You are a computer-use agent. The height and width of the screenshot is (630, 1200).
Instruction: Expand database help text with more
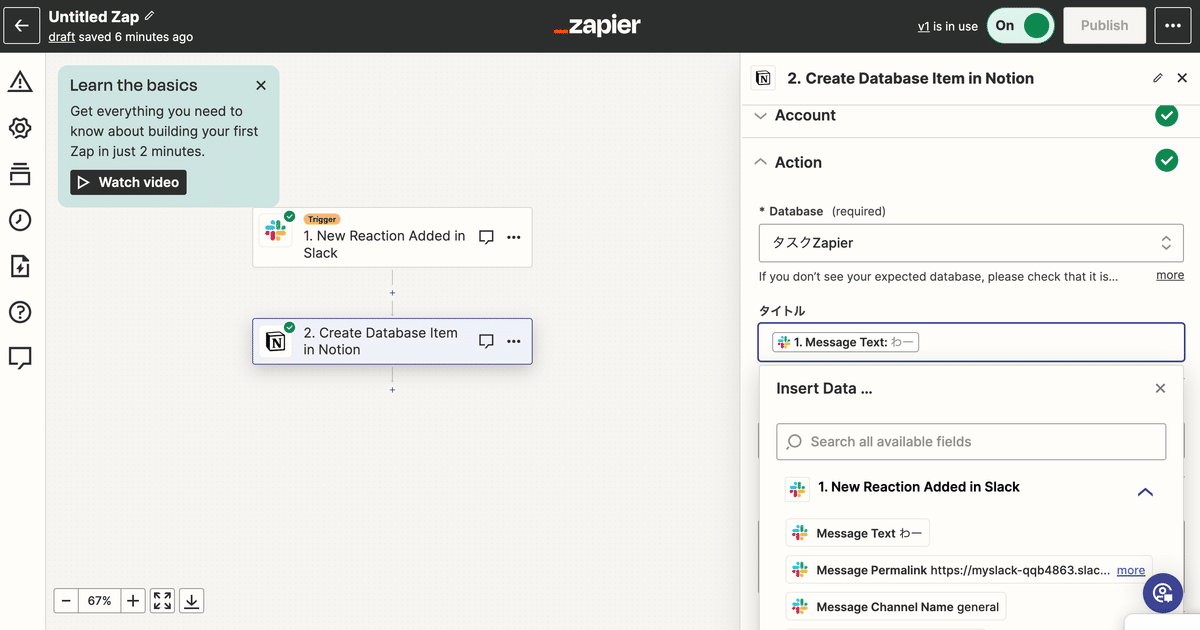click(1170, 275)
